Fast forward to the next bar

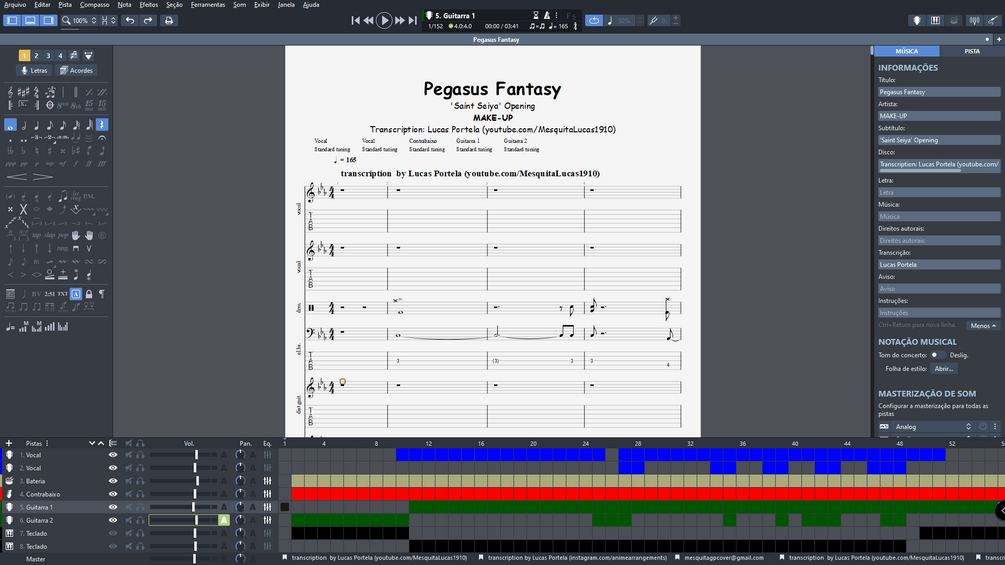pos(399,20)
